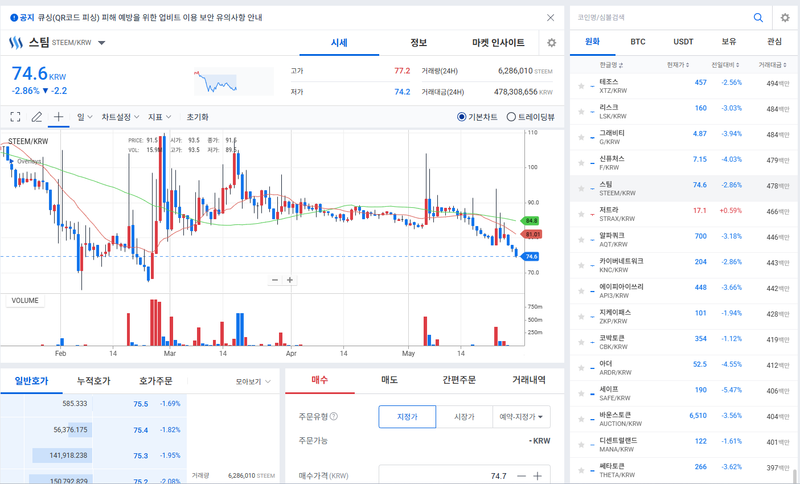Choose 시장가 order type
Screen dimensions: 800x484
(464, 417)
